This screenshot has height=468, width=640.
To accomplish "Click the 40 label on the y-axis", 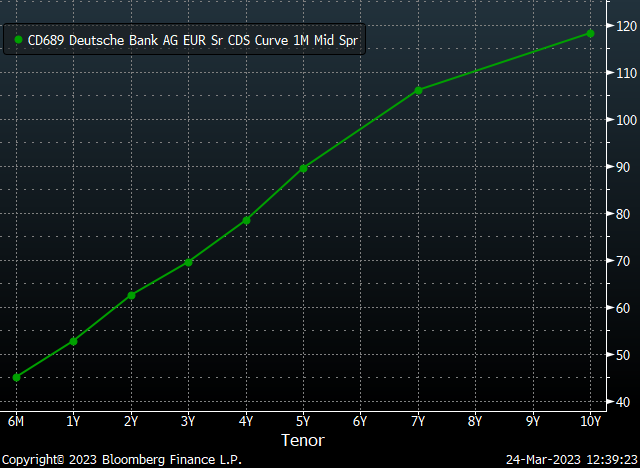I will point(622,402).
